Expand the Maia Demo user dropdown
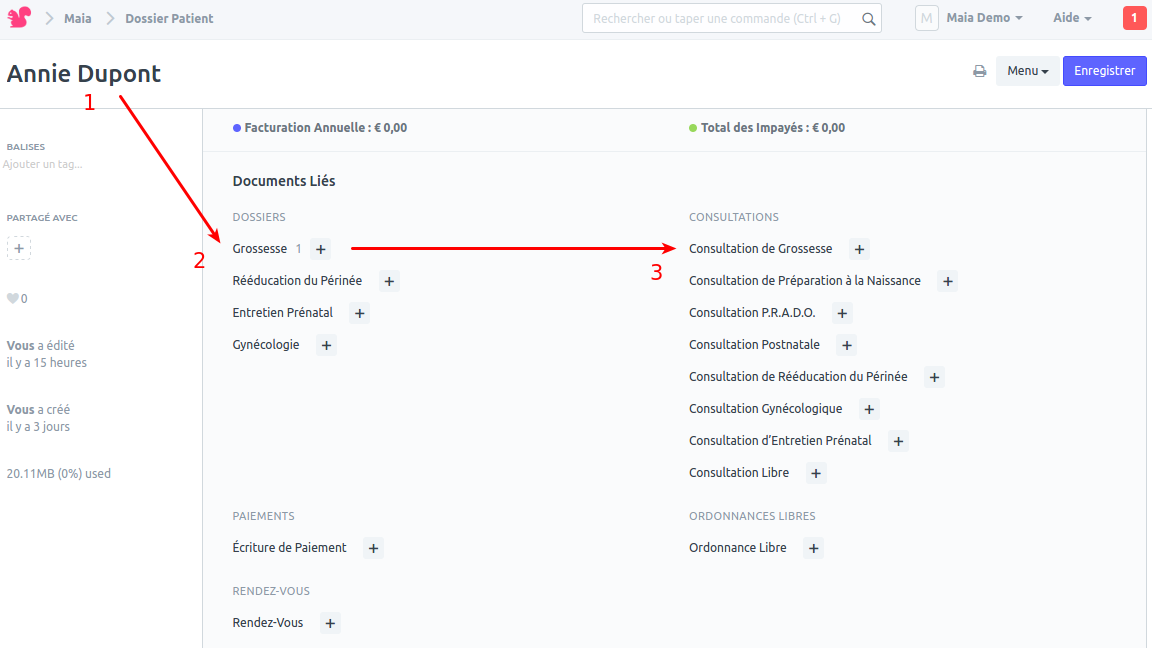 [984, 18]
